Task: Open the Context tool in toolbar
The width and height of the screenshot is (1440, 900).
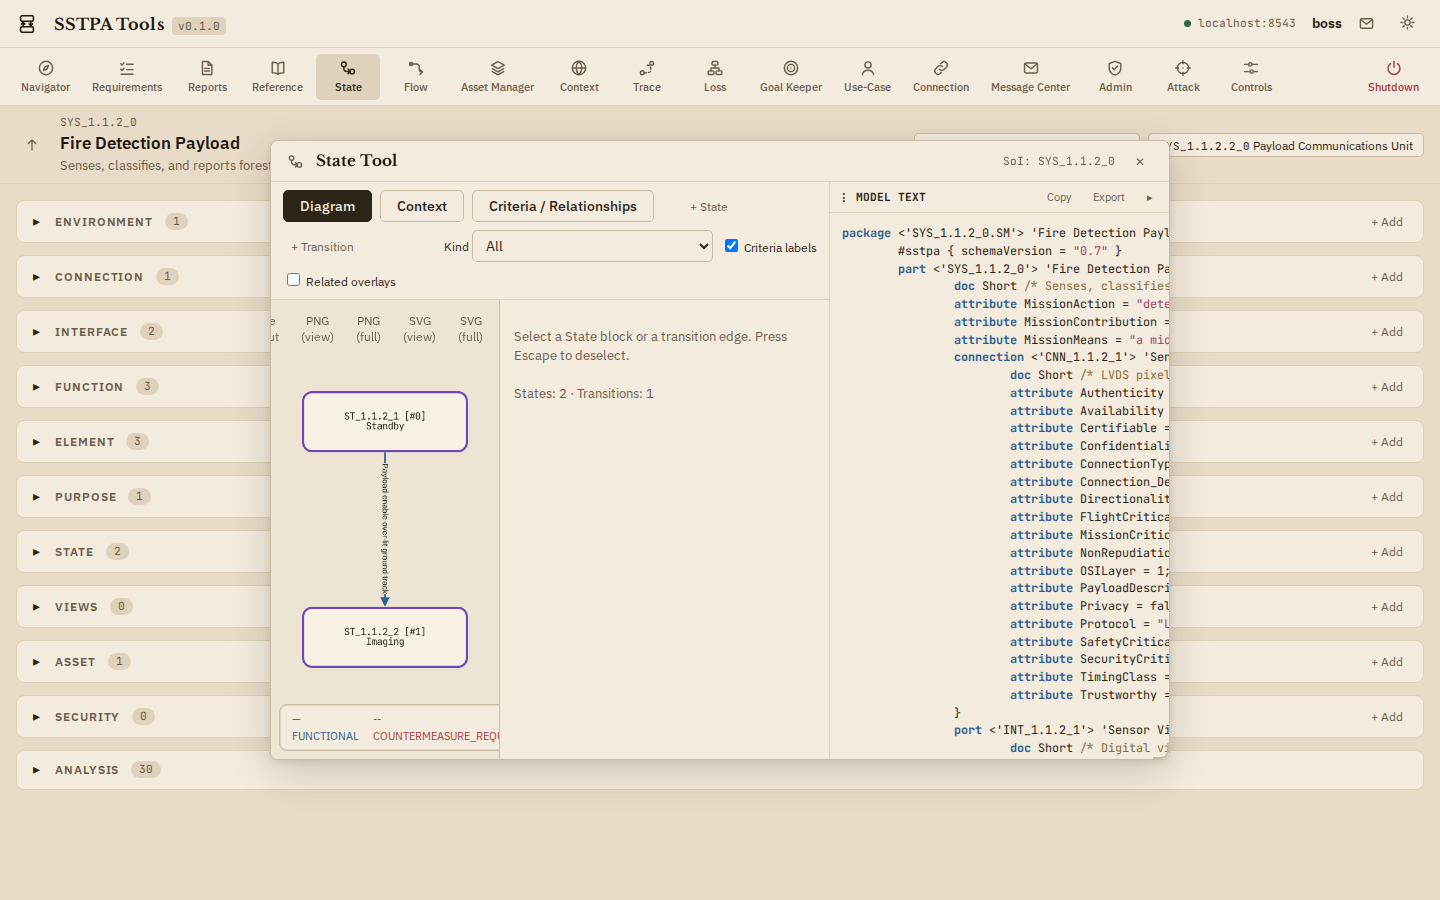Action: pyautogui.click(x=579, y=77)
